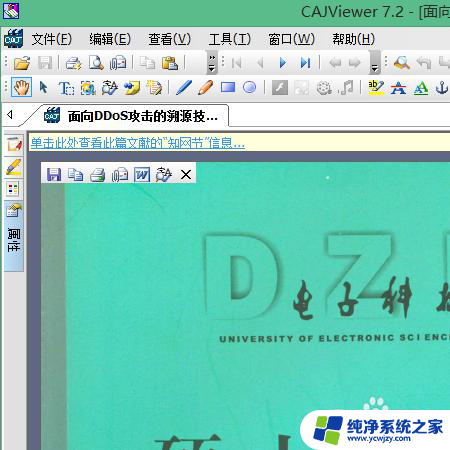Click the color list icon in left sidebar
This screenshot has height=450, width=450.
click(13, 189)
